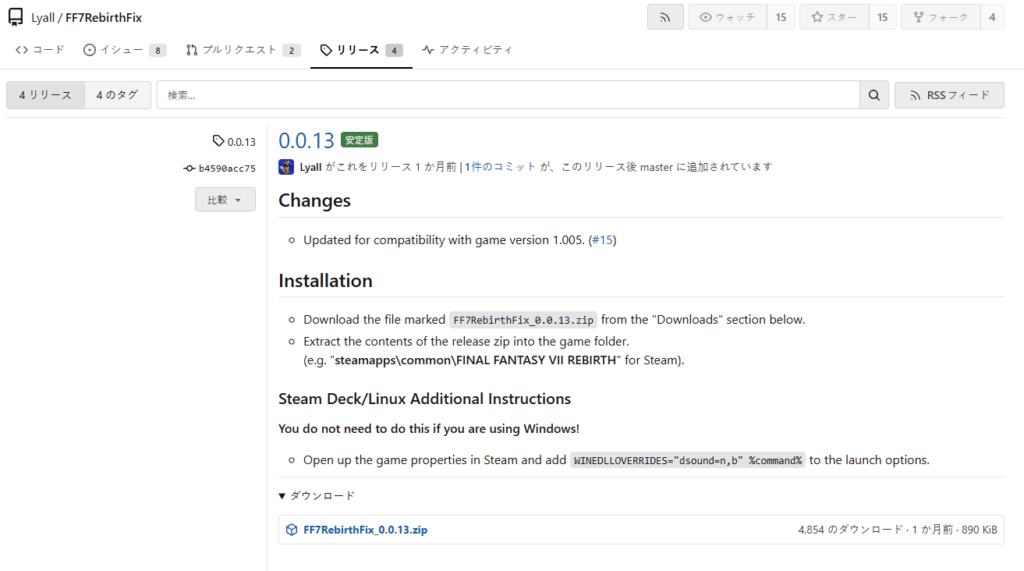Switch to the コード tab
Screen dimensions: 1024x571
click(x=40, y=50)
